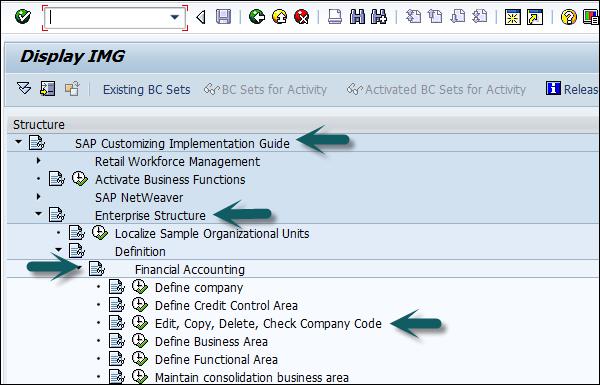This screenshot has height=385, width=600.
Task: Collapse the SAP Customizing Implementation Guide node
Action: click(x=18, y=142)
